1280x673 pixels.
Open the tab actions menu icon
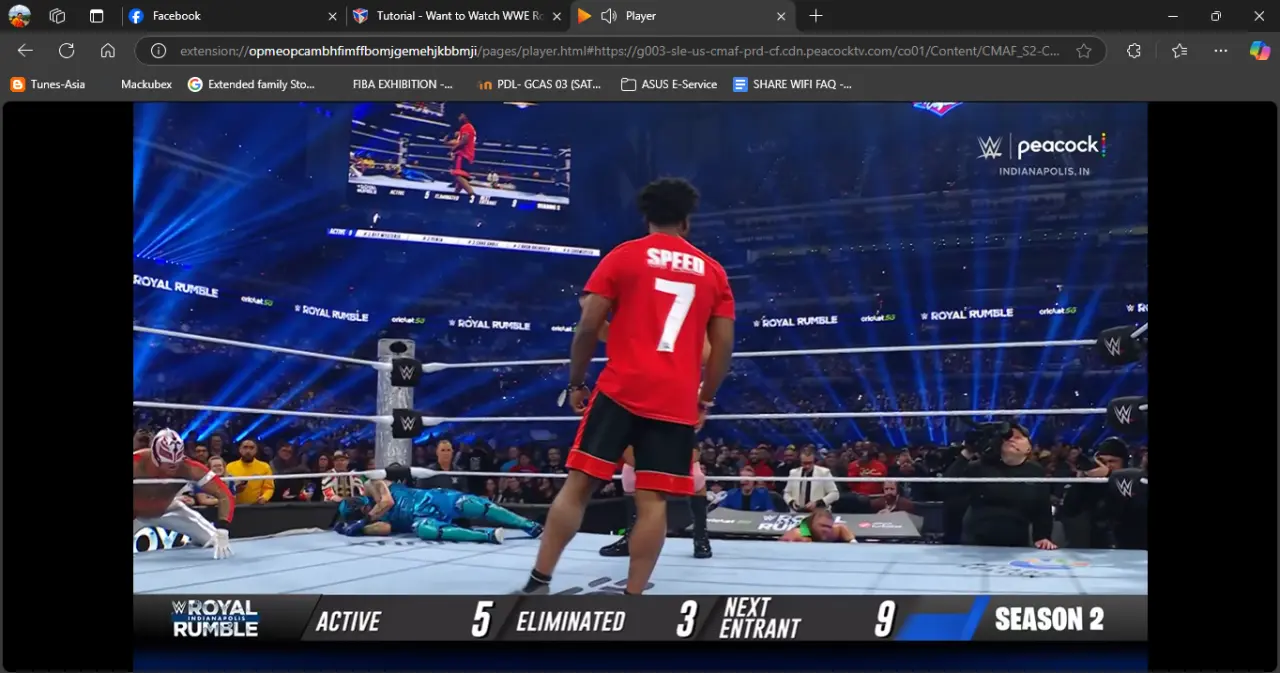click(96, 16)
